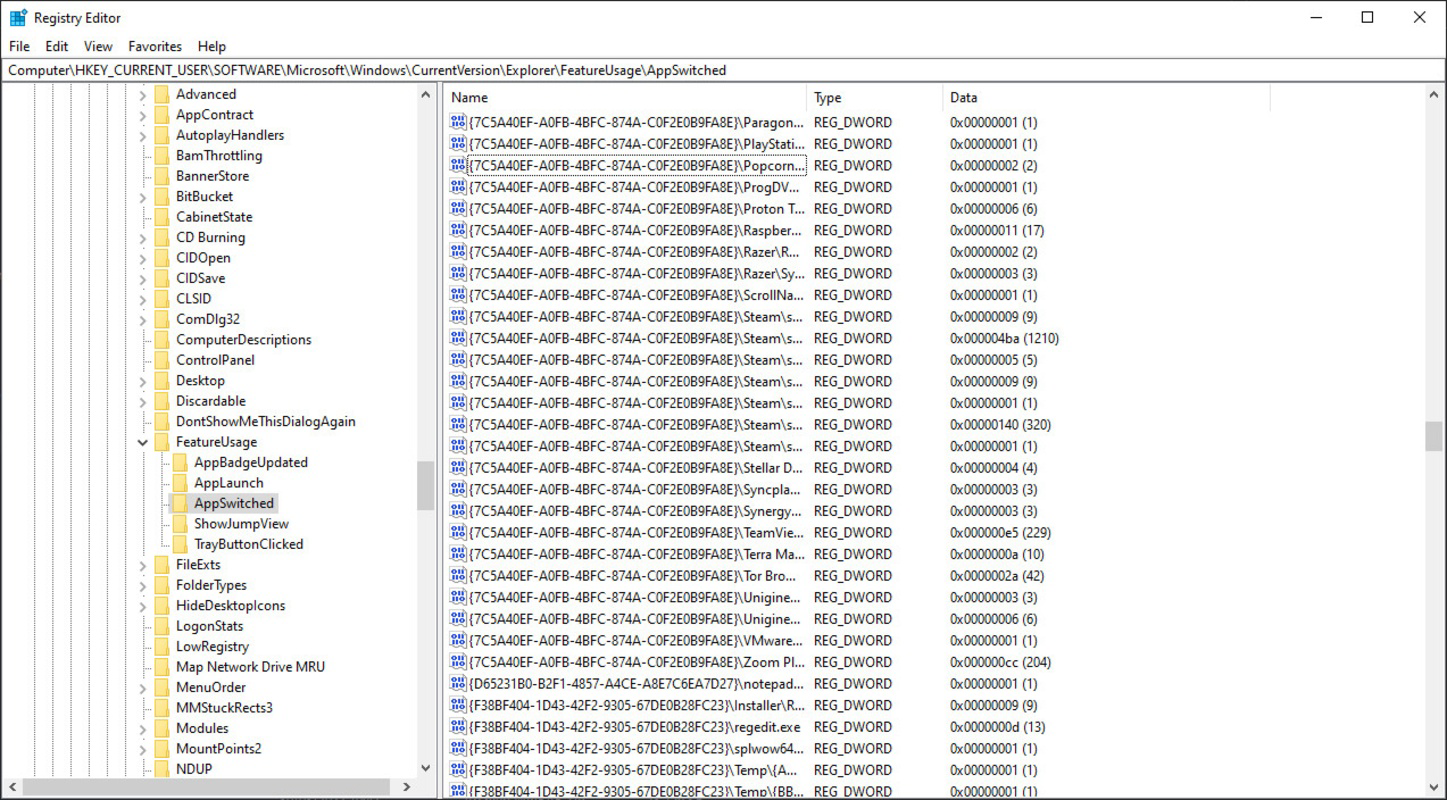The image size is (1447, 800).
Task: Open the View menu
Action: pyautogui.click(x=98, y=46)
